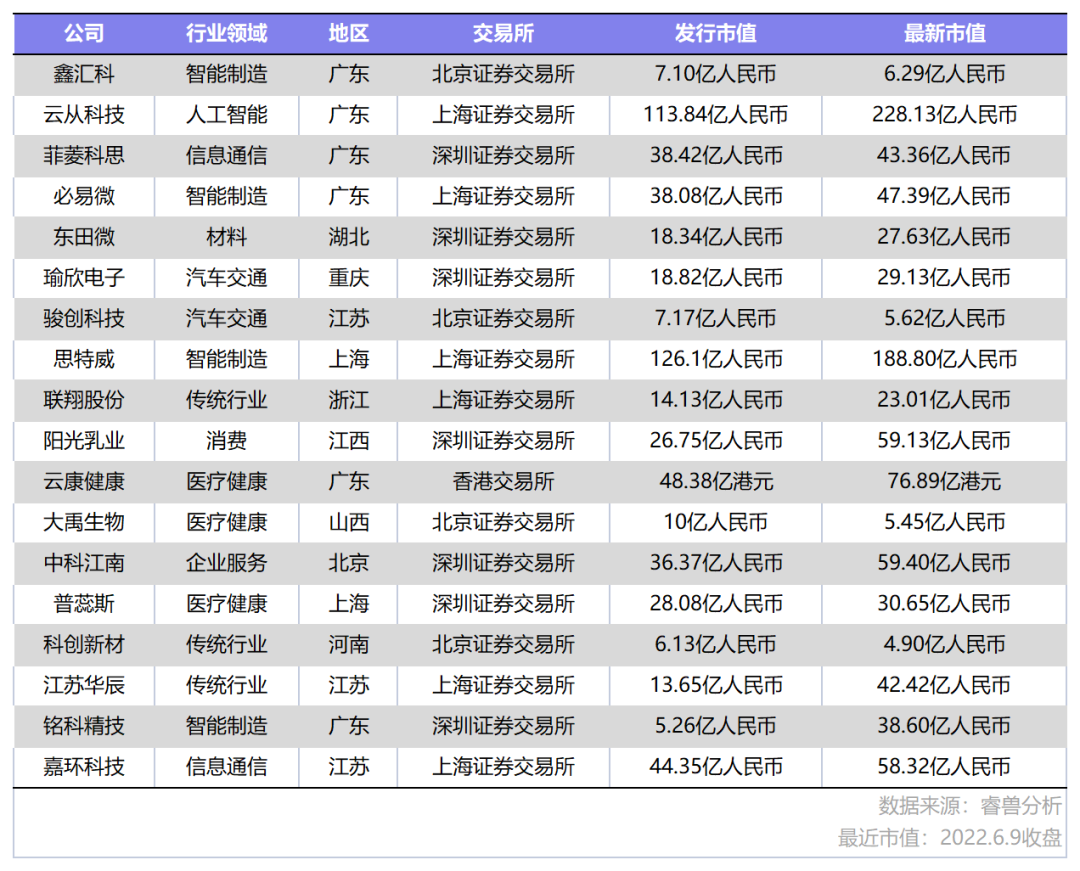Select the 思特威 company cell
This screenshot has width=1080, height=871.
pyautogui.click(x=84, y=359)
